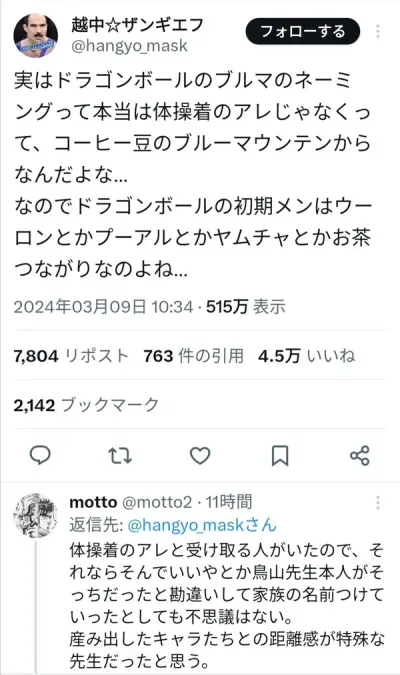
Task: Open 越中☆ザンギエフ profile avatar
Action: (36, 36)
